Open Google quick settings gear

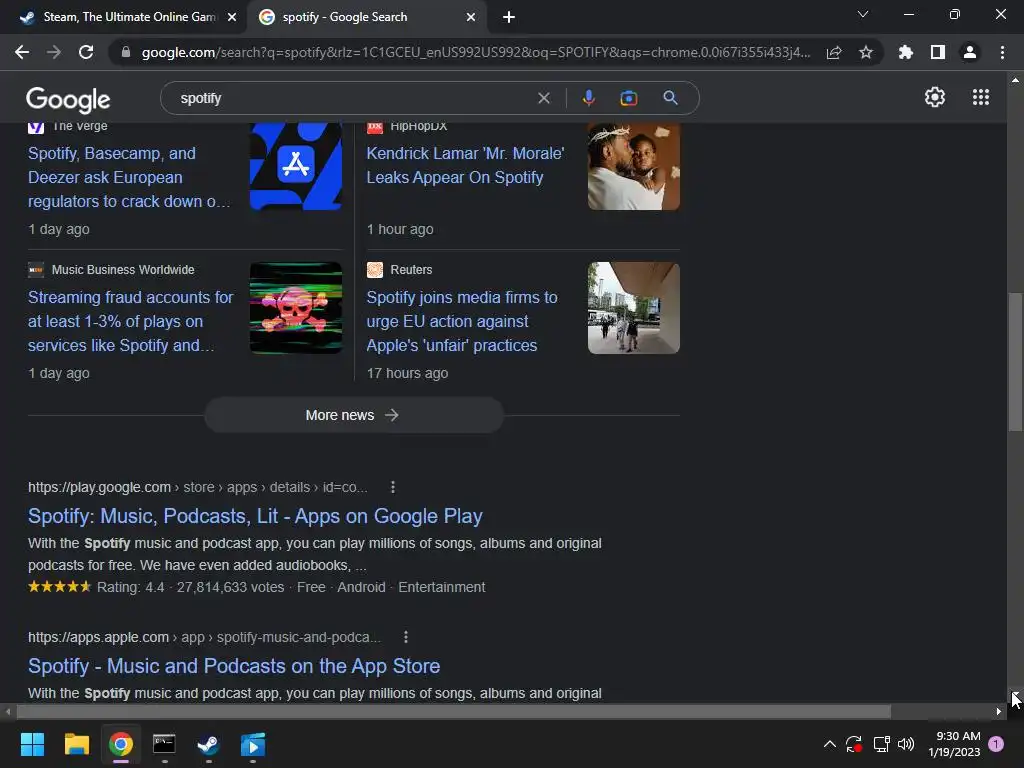point(935,97)
